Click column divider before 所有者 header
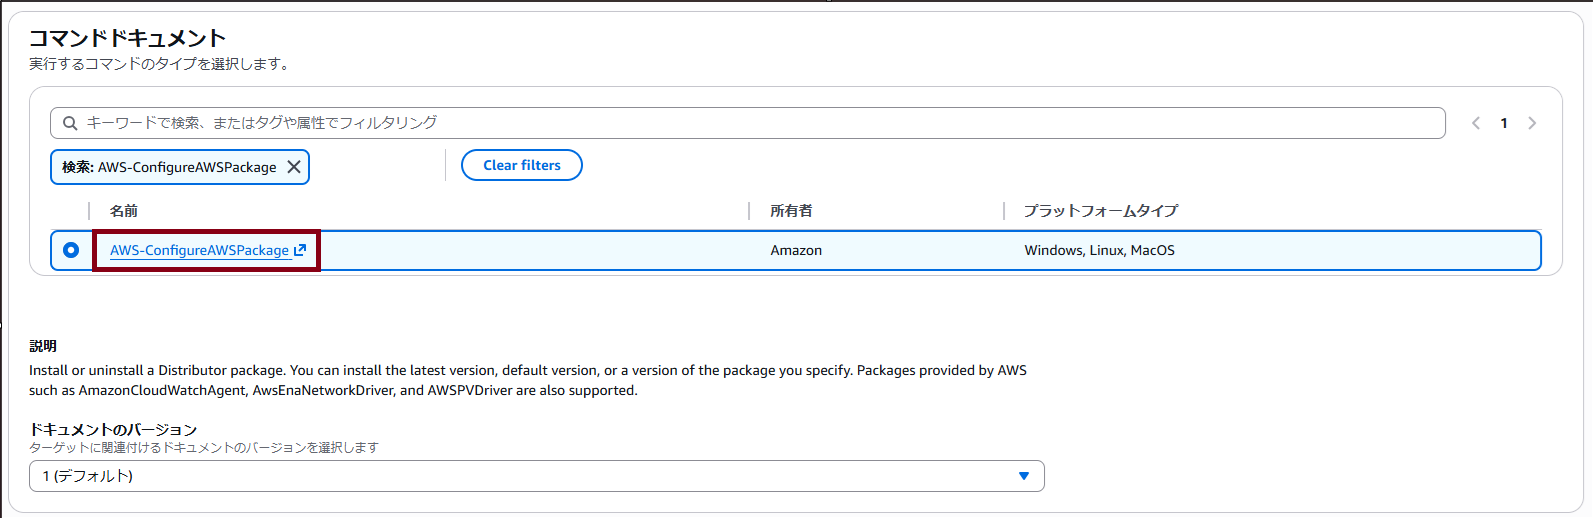This screenshot has height=518, width=1593. pyautogui.click(x=749, y=211)
